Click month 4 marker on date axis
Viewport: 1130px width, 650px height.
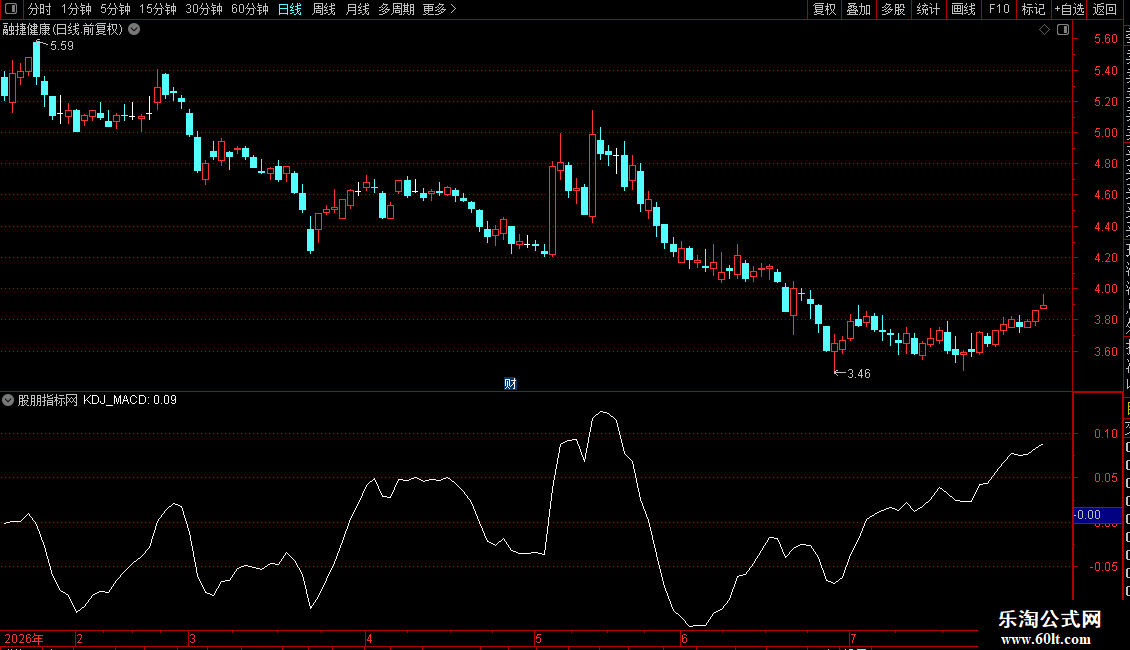369,638
